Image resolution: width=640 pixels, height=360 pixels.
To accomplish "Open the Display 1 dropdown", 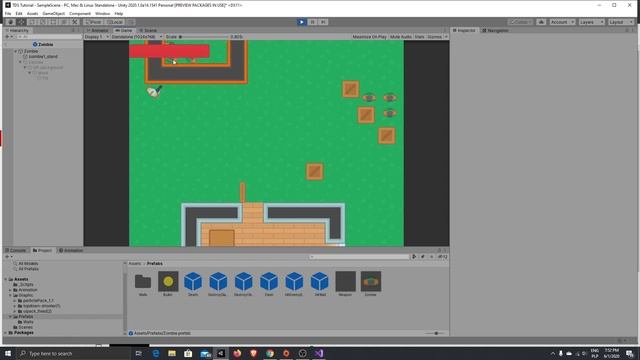I will (x=97, y=37).
